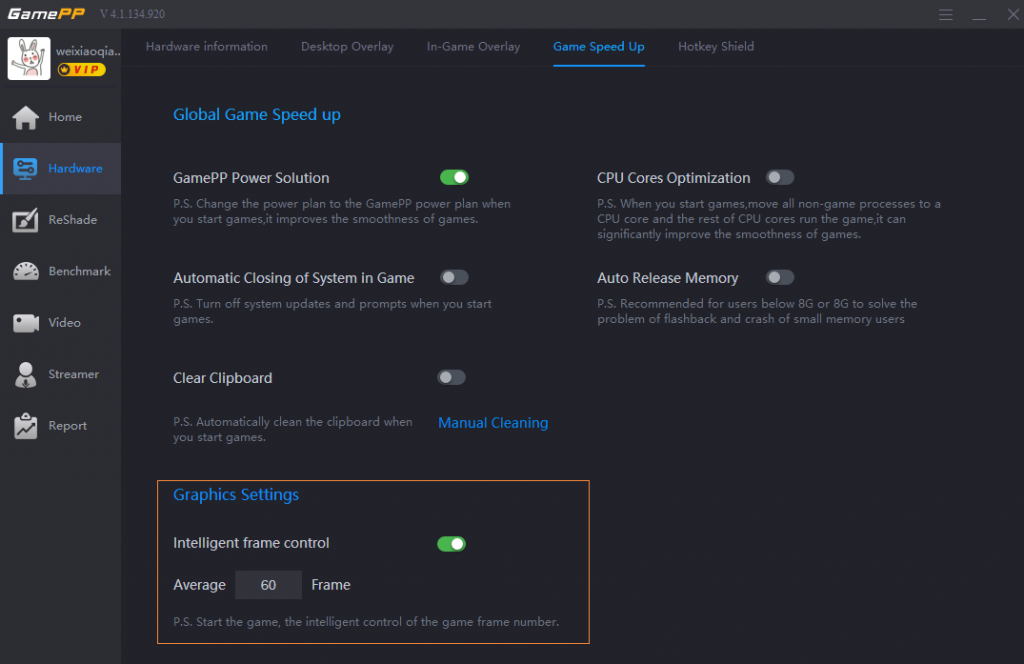Click the Benchmark gauge icon
The height and width of the screenshot is (664, 1024).
[x=25, y=271]
